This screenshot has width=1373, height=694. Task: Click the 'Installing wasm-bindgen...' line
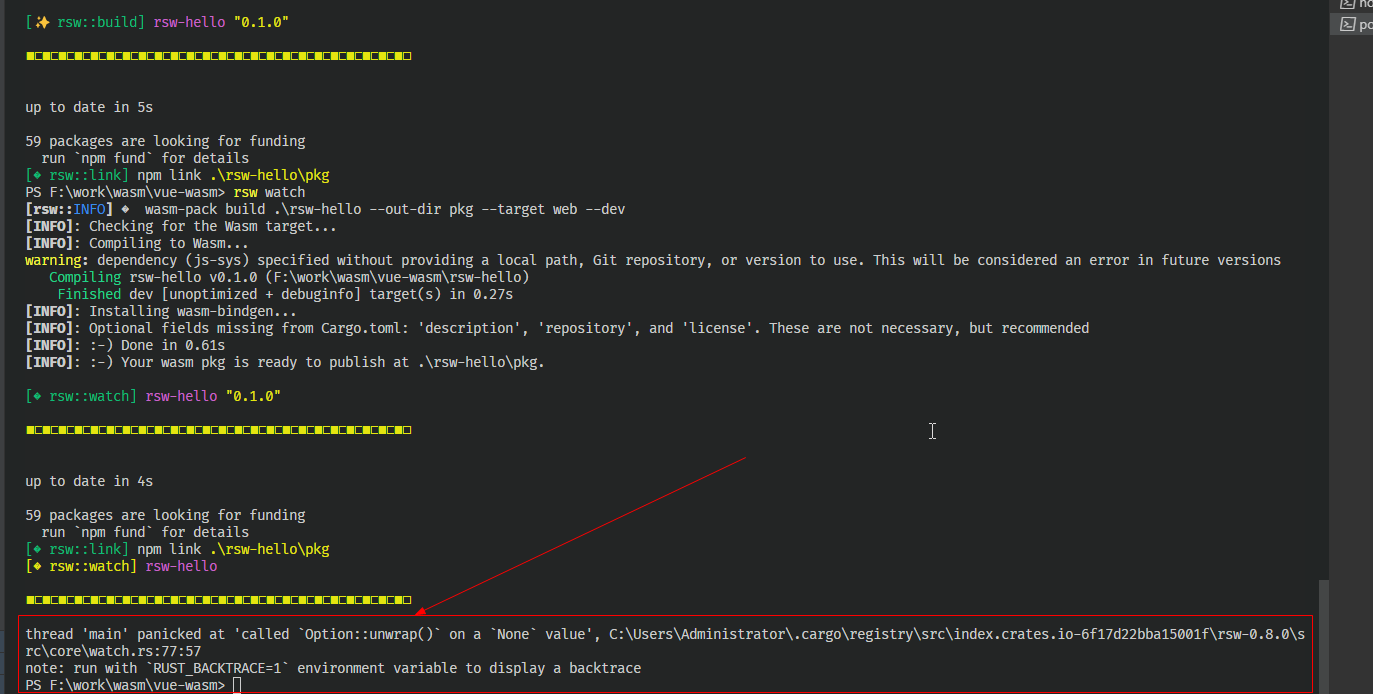tap(161, 311)
